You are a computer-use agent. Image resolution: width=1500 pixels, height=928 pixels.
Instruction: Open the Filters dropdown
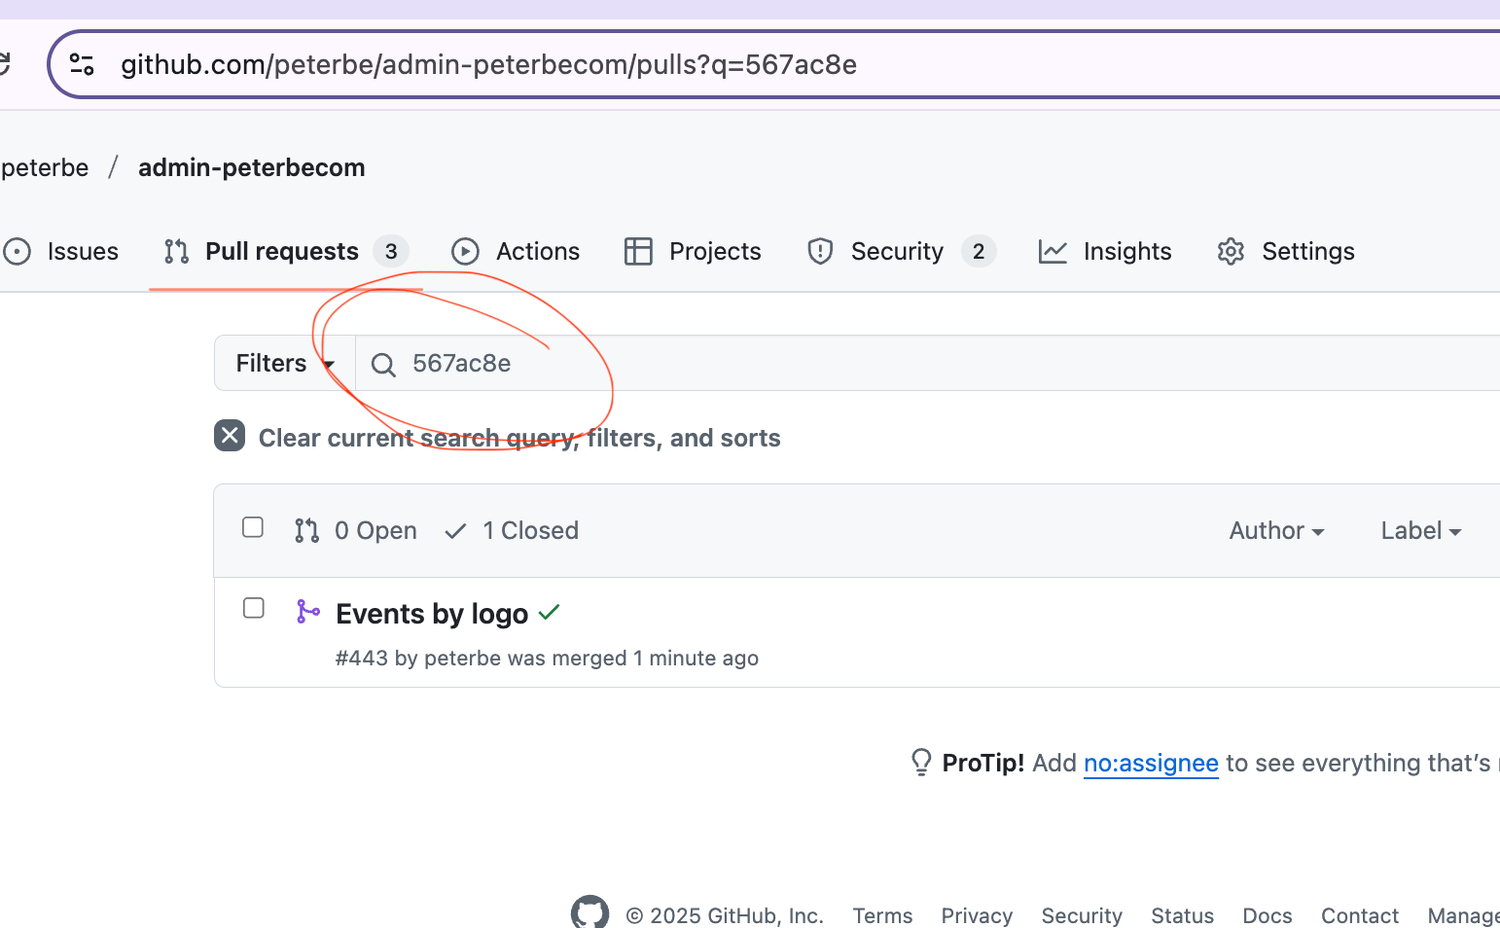pos(285,363)
